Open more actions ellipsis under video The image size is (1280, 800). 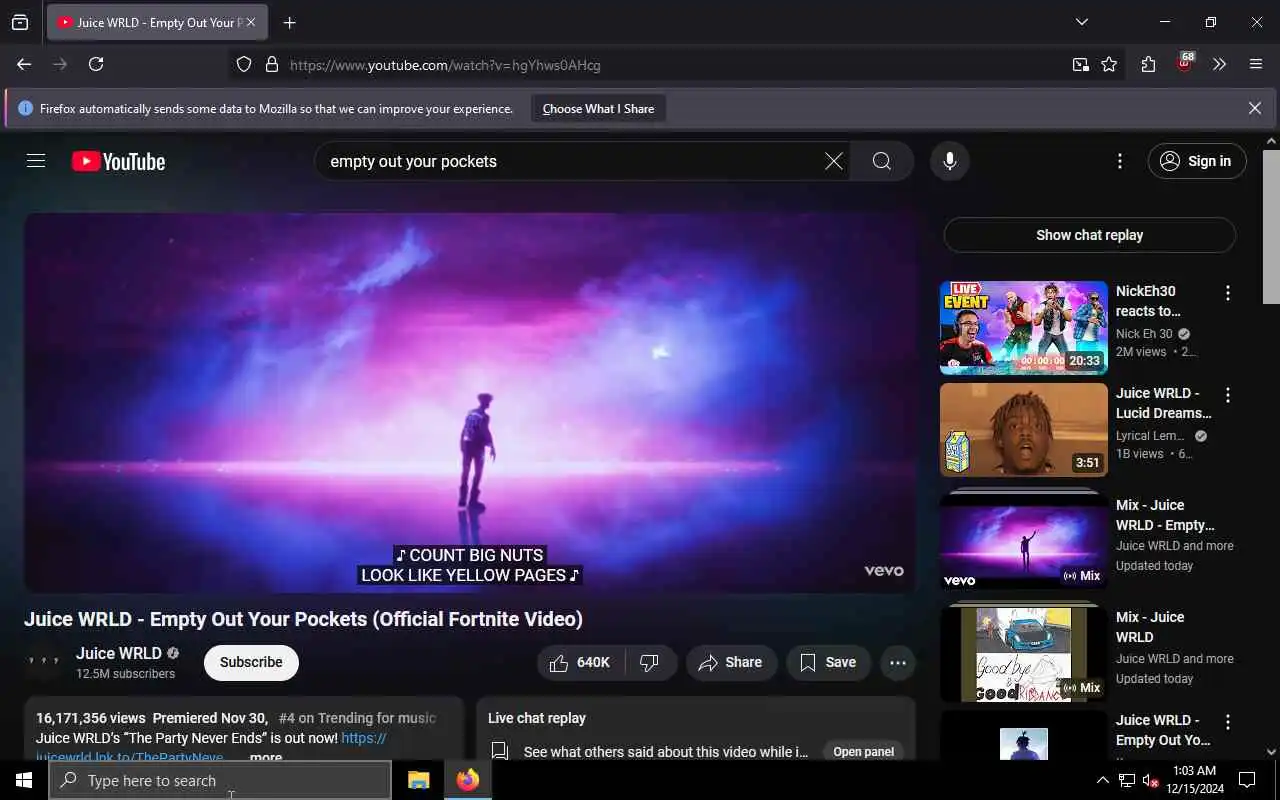[897, 662]
